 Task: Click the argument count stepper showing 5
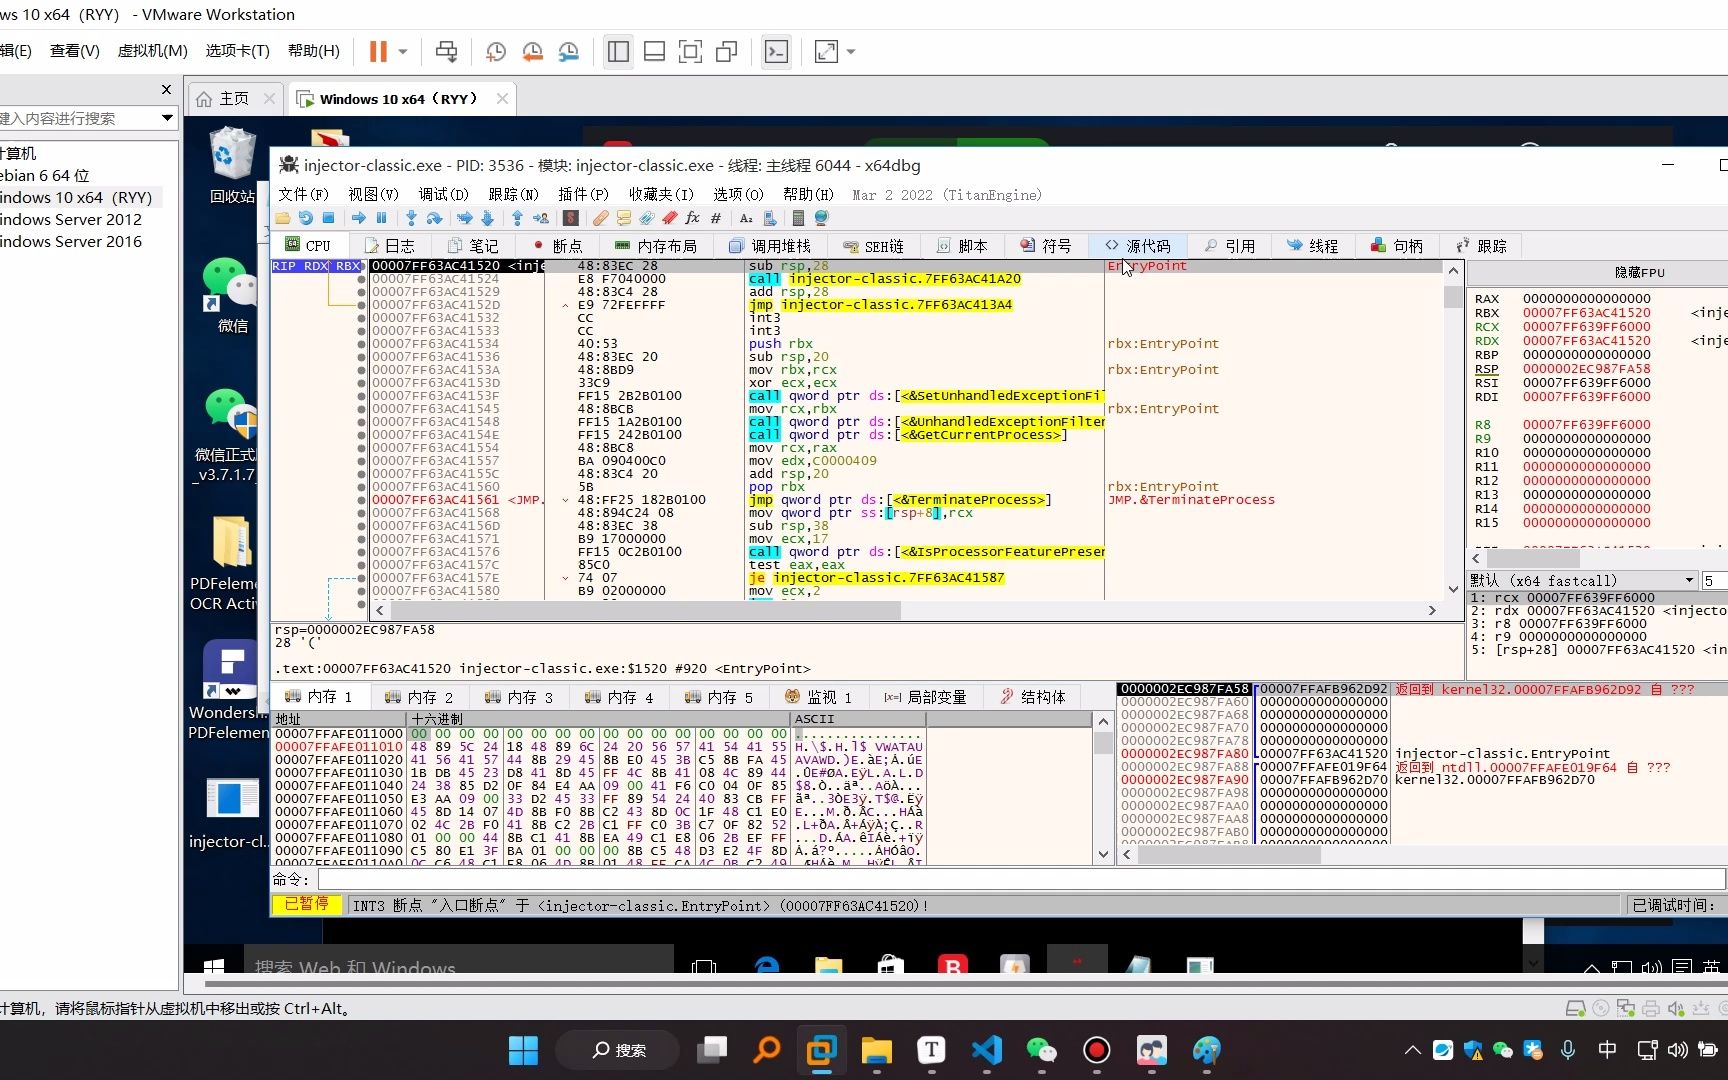tap(1714, 580)
